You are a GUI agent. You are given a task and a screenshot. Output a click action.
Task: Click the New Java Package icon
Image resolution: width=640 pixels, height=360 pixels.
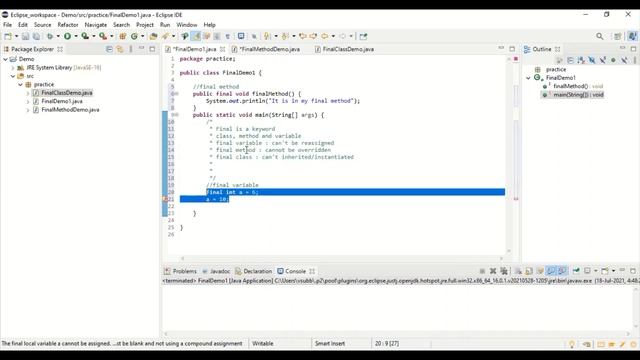[x=122, y=36]
